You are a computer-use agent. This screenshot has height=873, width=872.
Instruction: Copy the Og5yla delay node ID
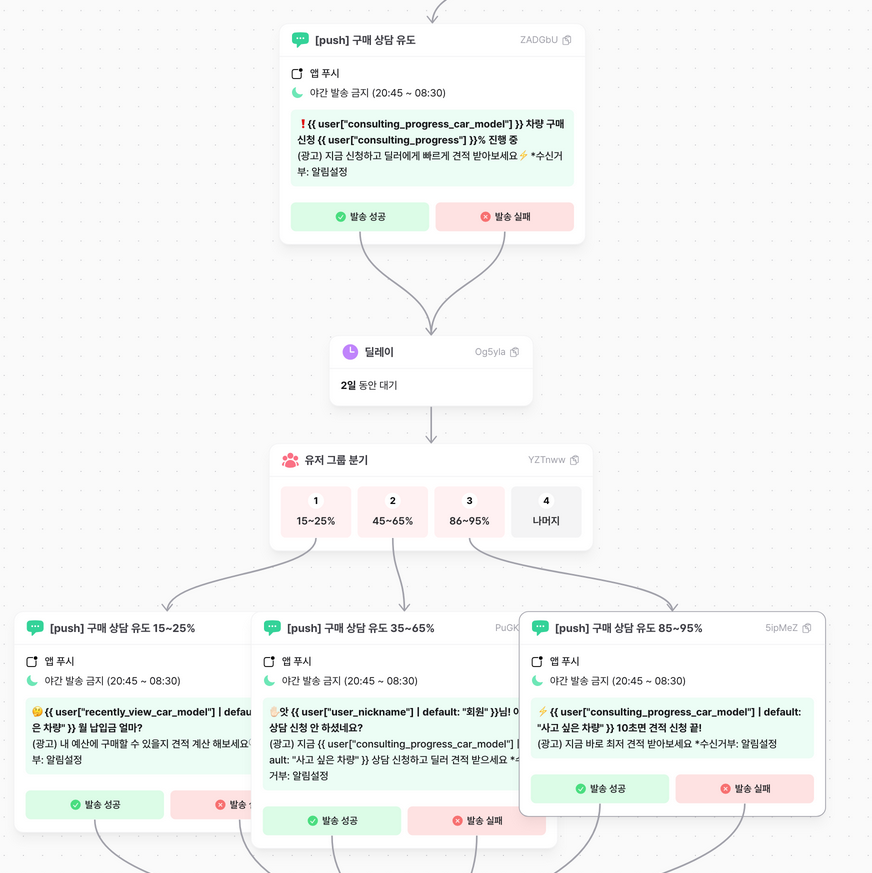515,353
